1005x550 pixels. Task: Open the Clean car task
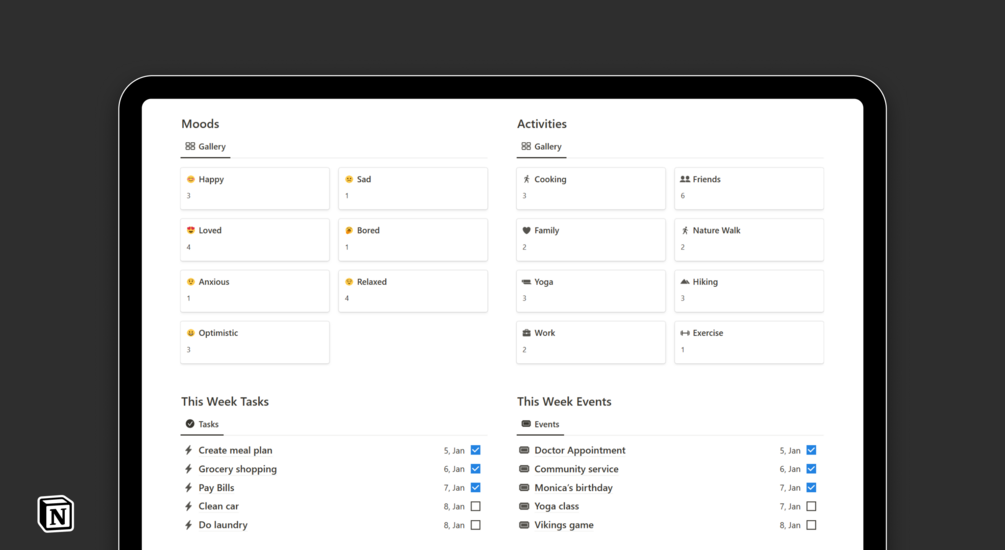click(x=219, y=506)
